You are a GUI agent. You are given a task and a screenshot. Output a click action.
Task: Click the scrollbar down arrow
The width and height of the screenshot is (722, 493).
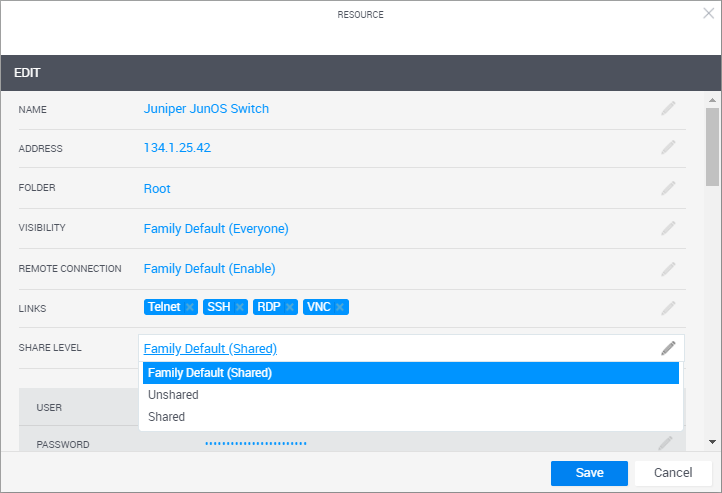click(x=712, y=441)
